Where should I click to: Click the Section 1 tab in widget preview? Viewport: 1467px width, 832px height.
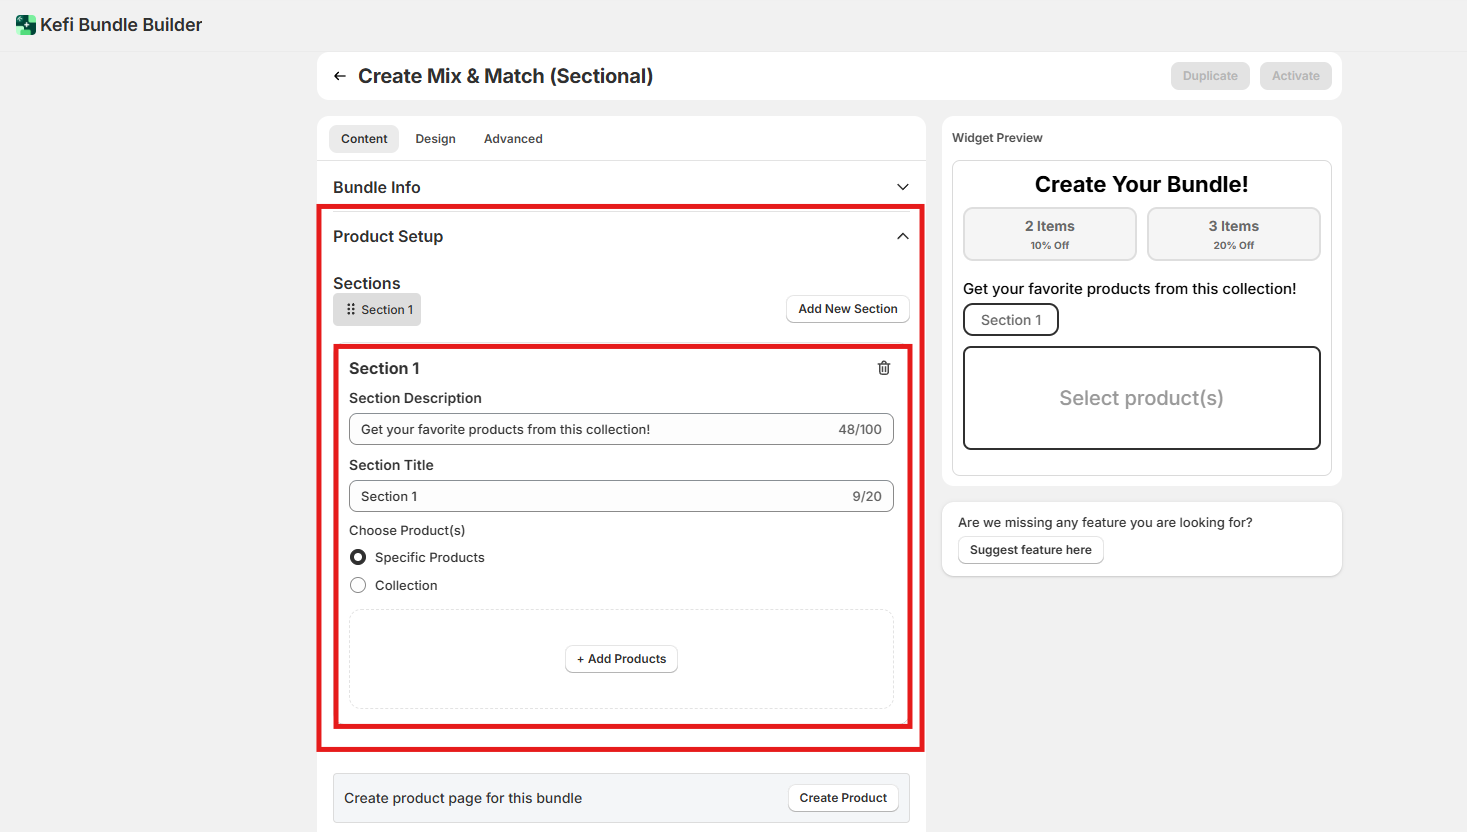[1010, 320]
